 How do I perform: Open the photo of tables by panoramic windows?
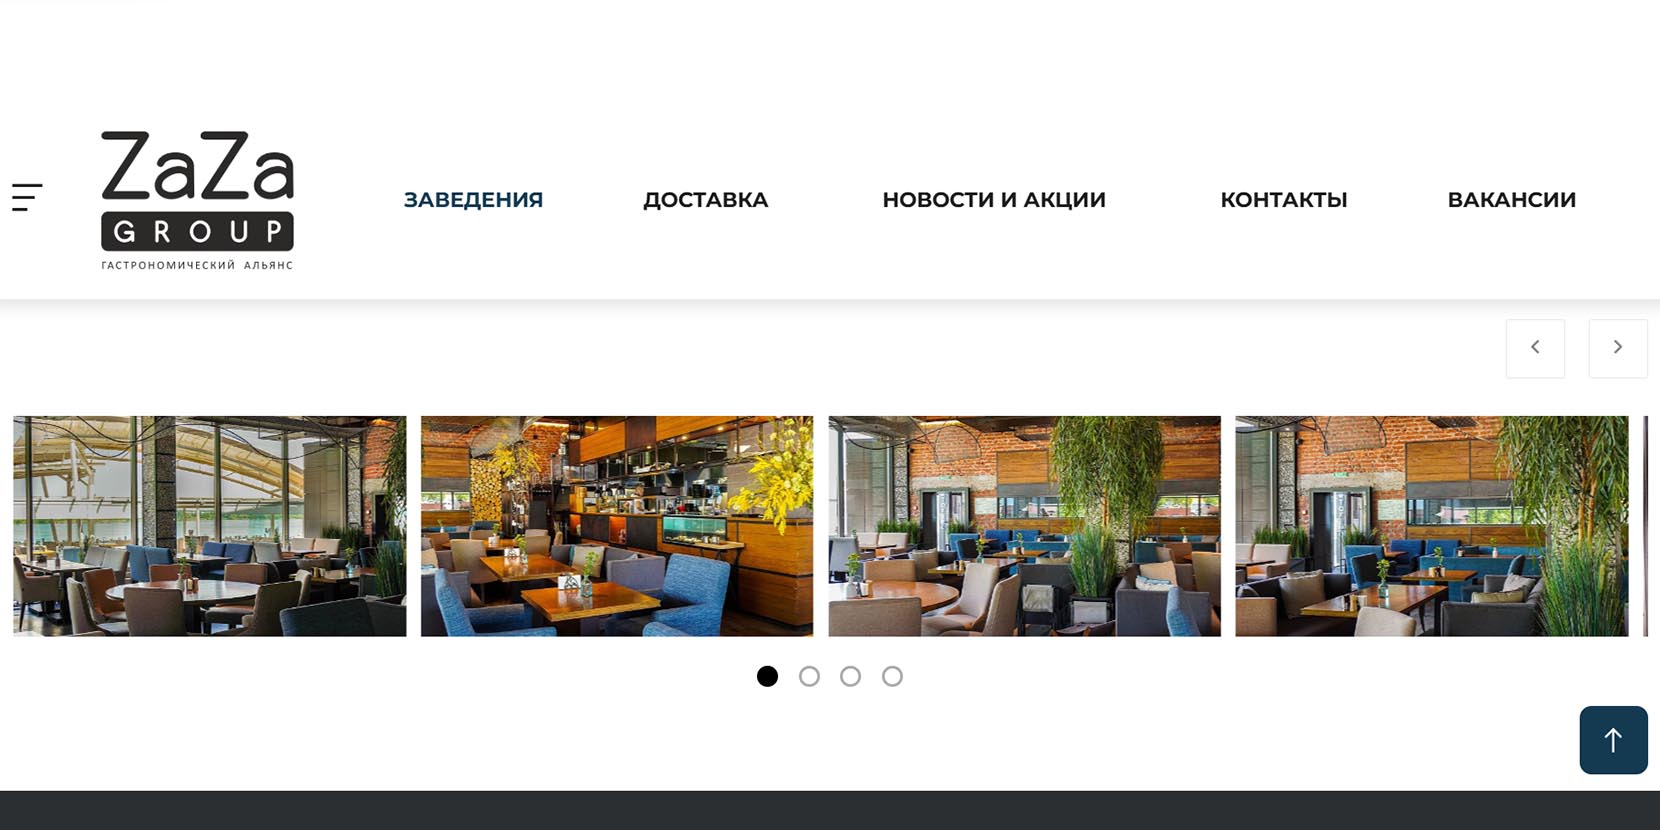point(210,526)
